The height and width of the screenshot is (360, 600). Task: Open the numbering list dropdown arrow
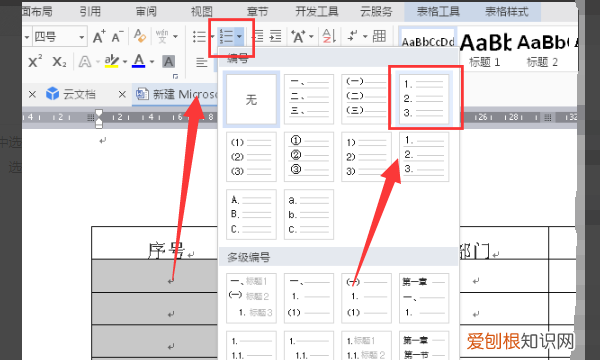(x=239, y=37)
